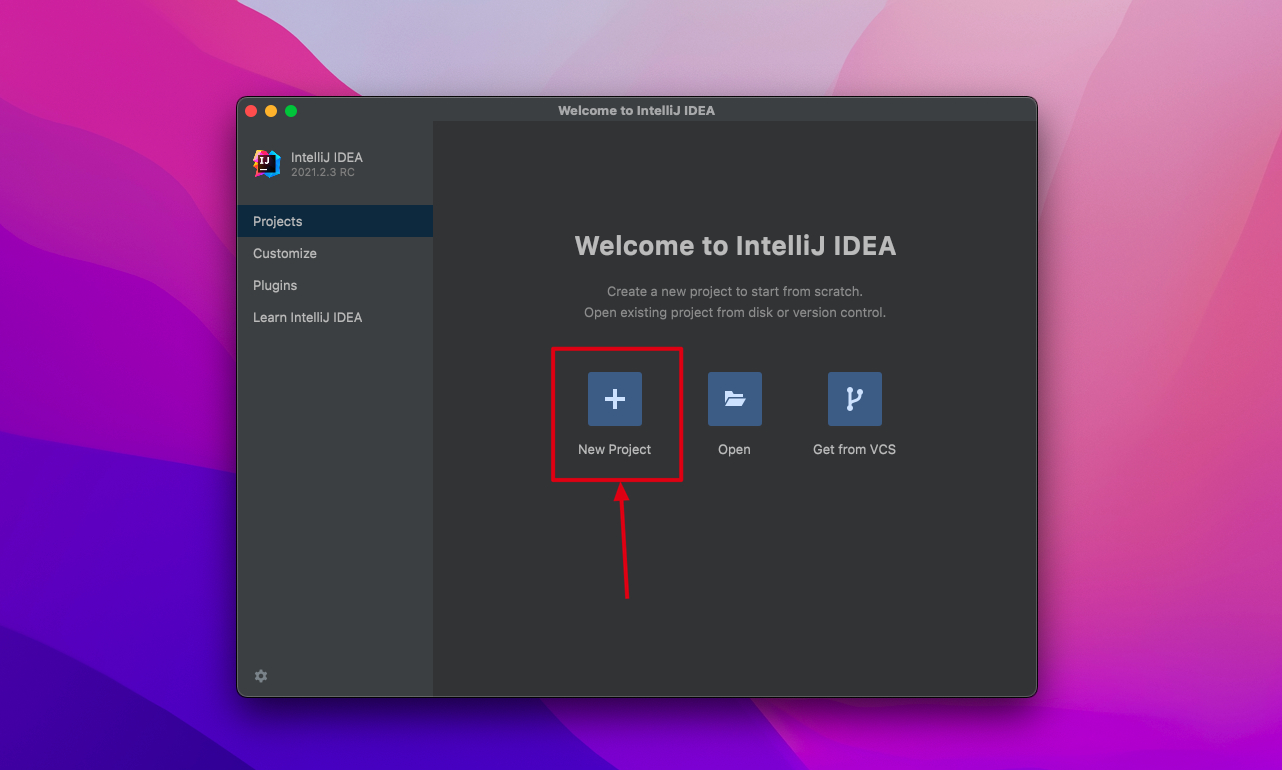Click the New Project plus icon
1282x770 pixels.
pyautogui.click(x=615, y=399)
